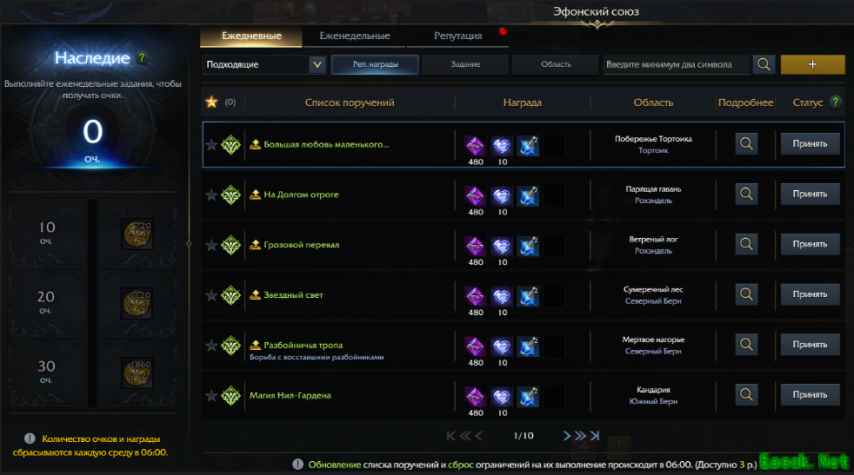Expand the Подходящие filter dropdown
The height and width of the screenshot is (475, 854).
pos(317,65)
